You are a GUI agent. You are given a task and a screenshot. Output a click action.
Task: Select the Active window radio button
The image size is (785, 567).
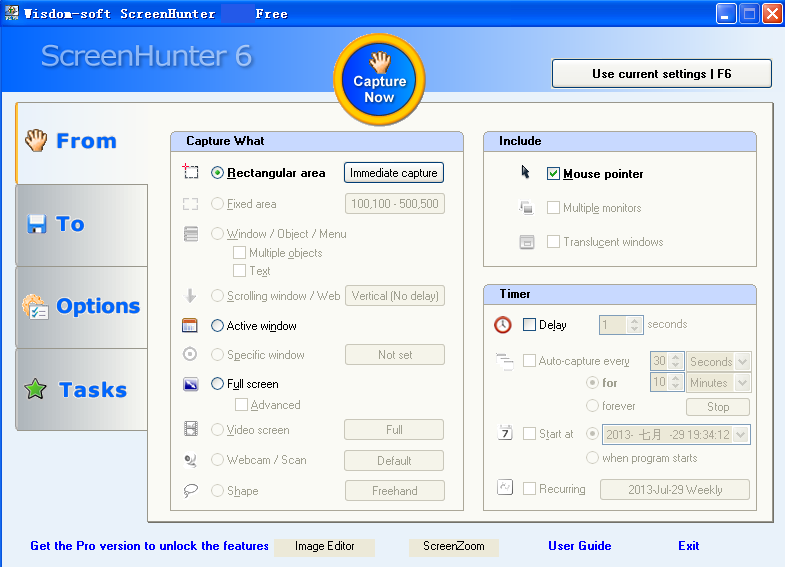218,326
